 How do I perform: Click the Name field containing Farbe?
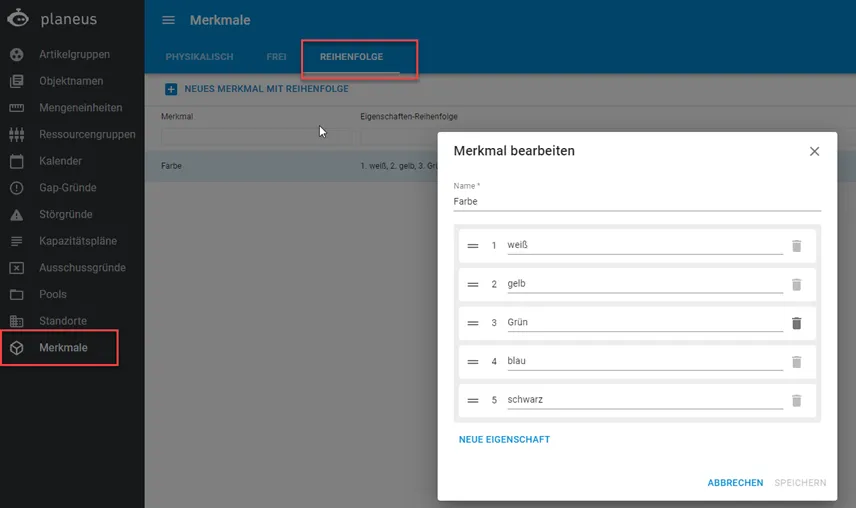637,201
